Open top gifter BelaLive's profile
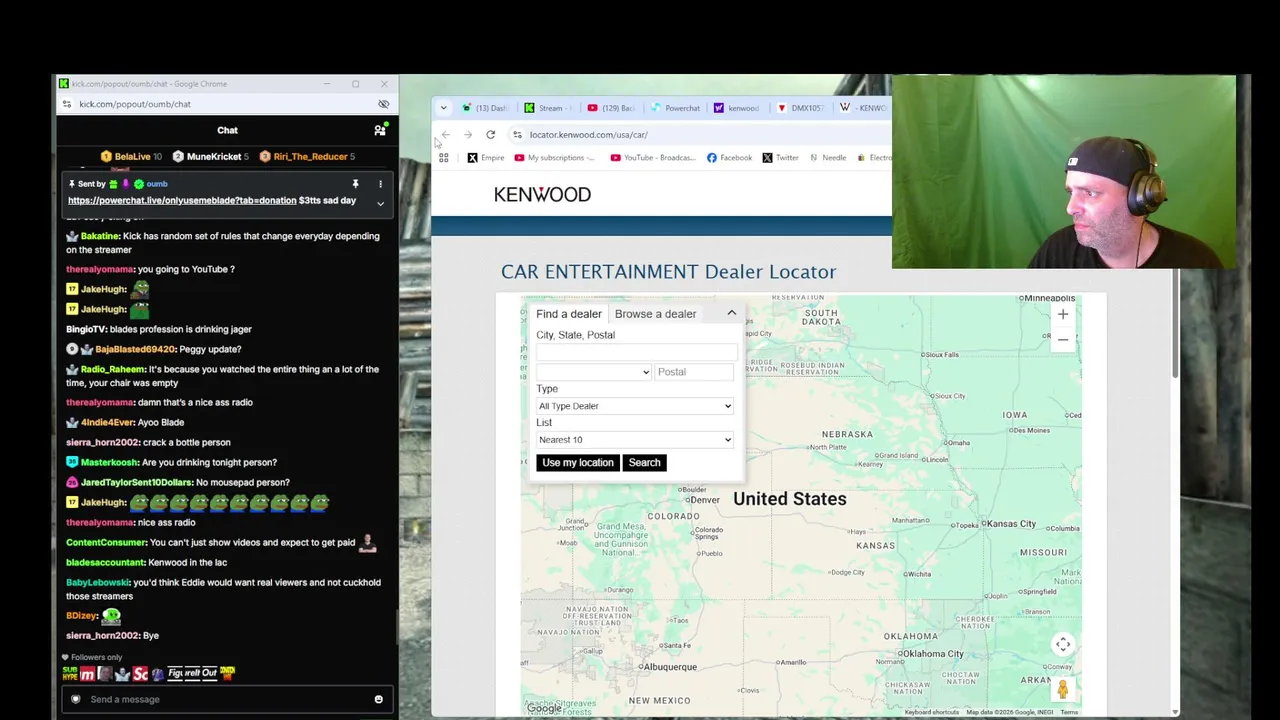 click(131, 156)
